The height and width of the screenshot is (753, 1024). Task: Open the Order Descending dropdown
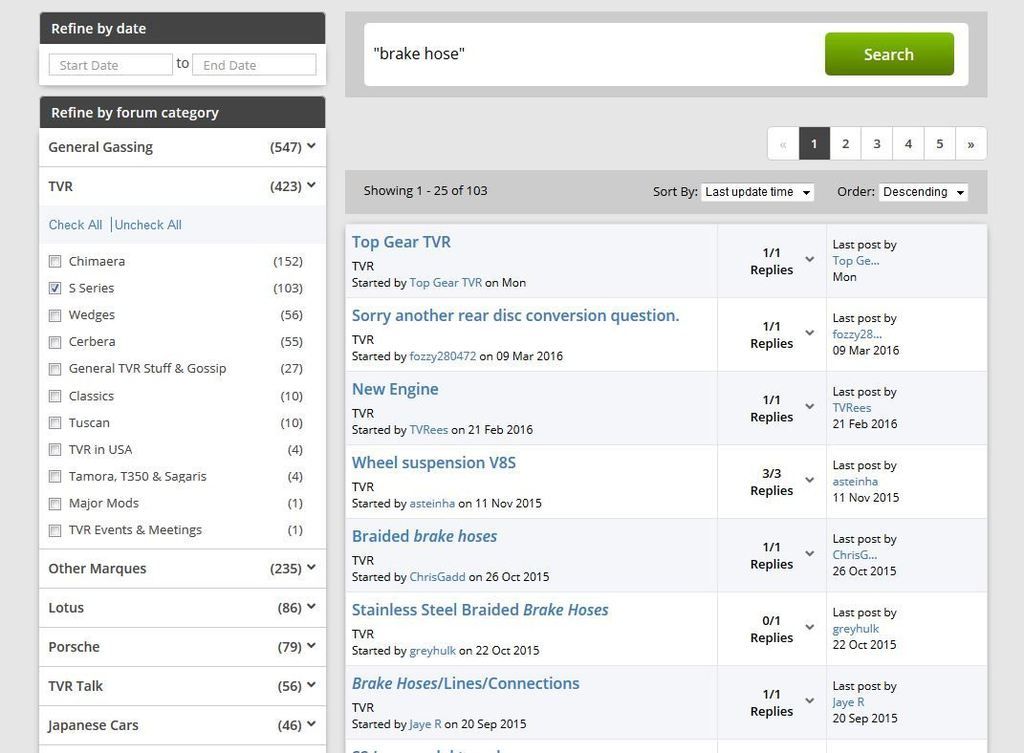[x=922, y=192]
